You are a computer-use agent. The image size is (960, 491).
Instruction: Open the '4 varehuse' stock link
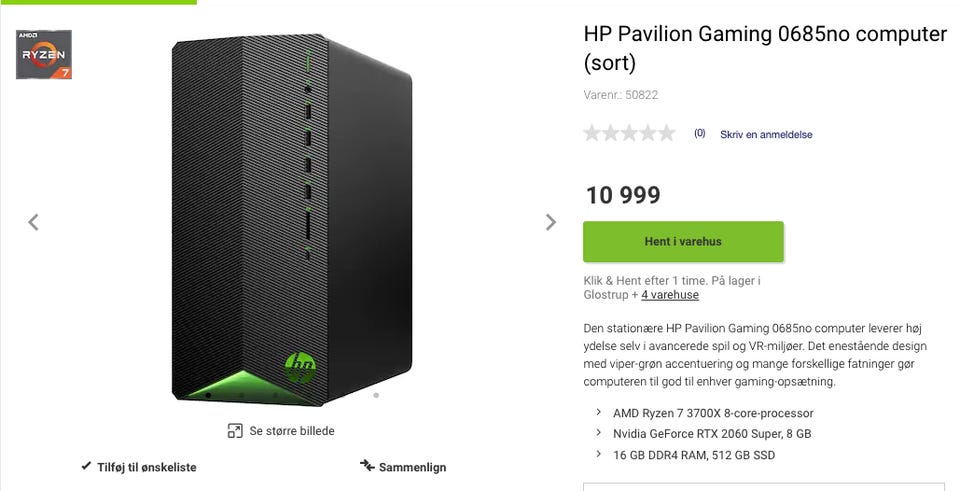670,295
